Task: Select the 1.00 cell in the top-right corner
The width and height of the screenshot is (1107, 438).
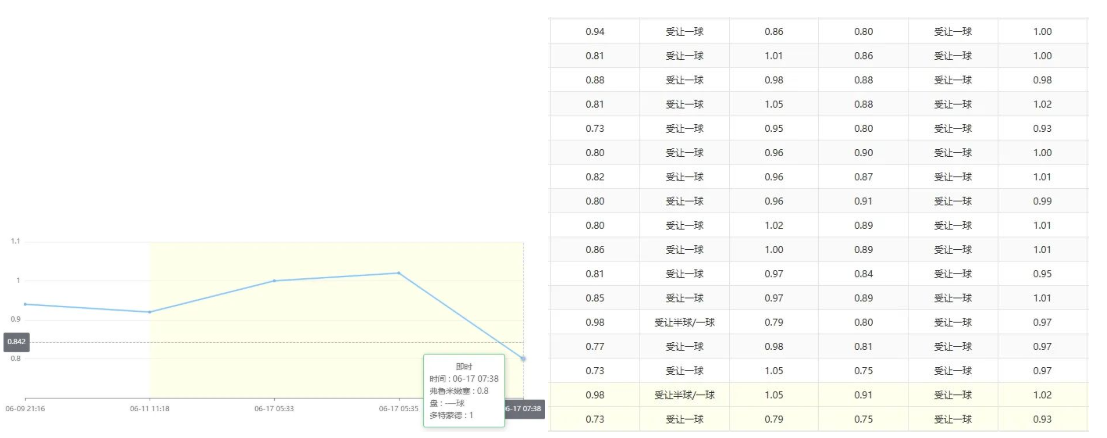Action: [x=1043, y=32]
